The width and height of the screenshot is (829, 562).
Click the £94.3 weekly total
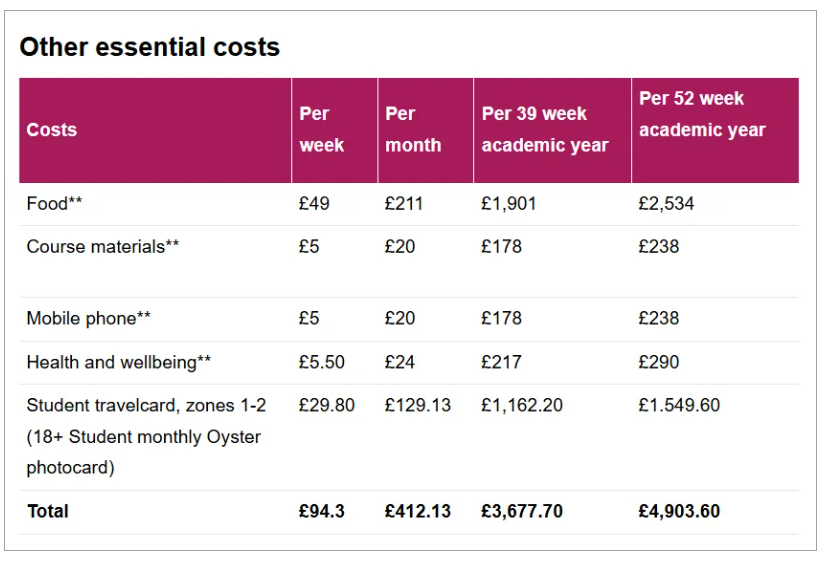tap(321, 511)
